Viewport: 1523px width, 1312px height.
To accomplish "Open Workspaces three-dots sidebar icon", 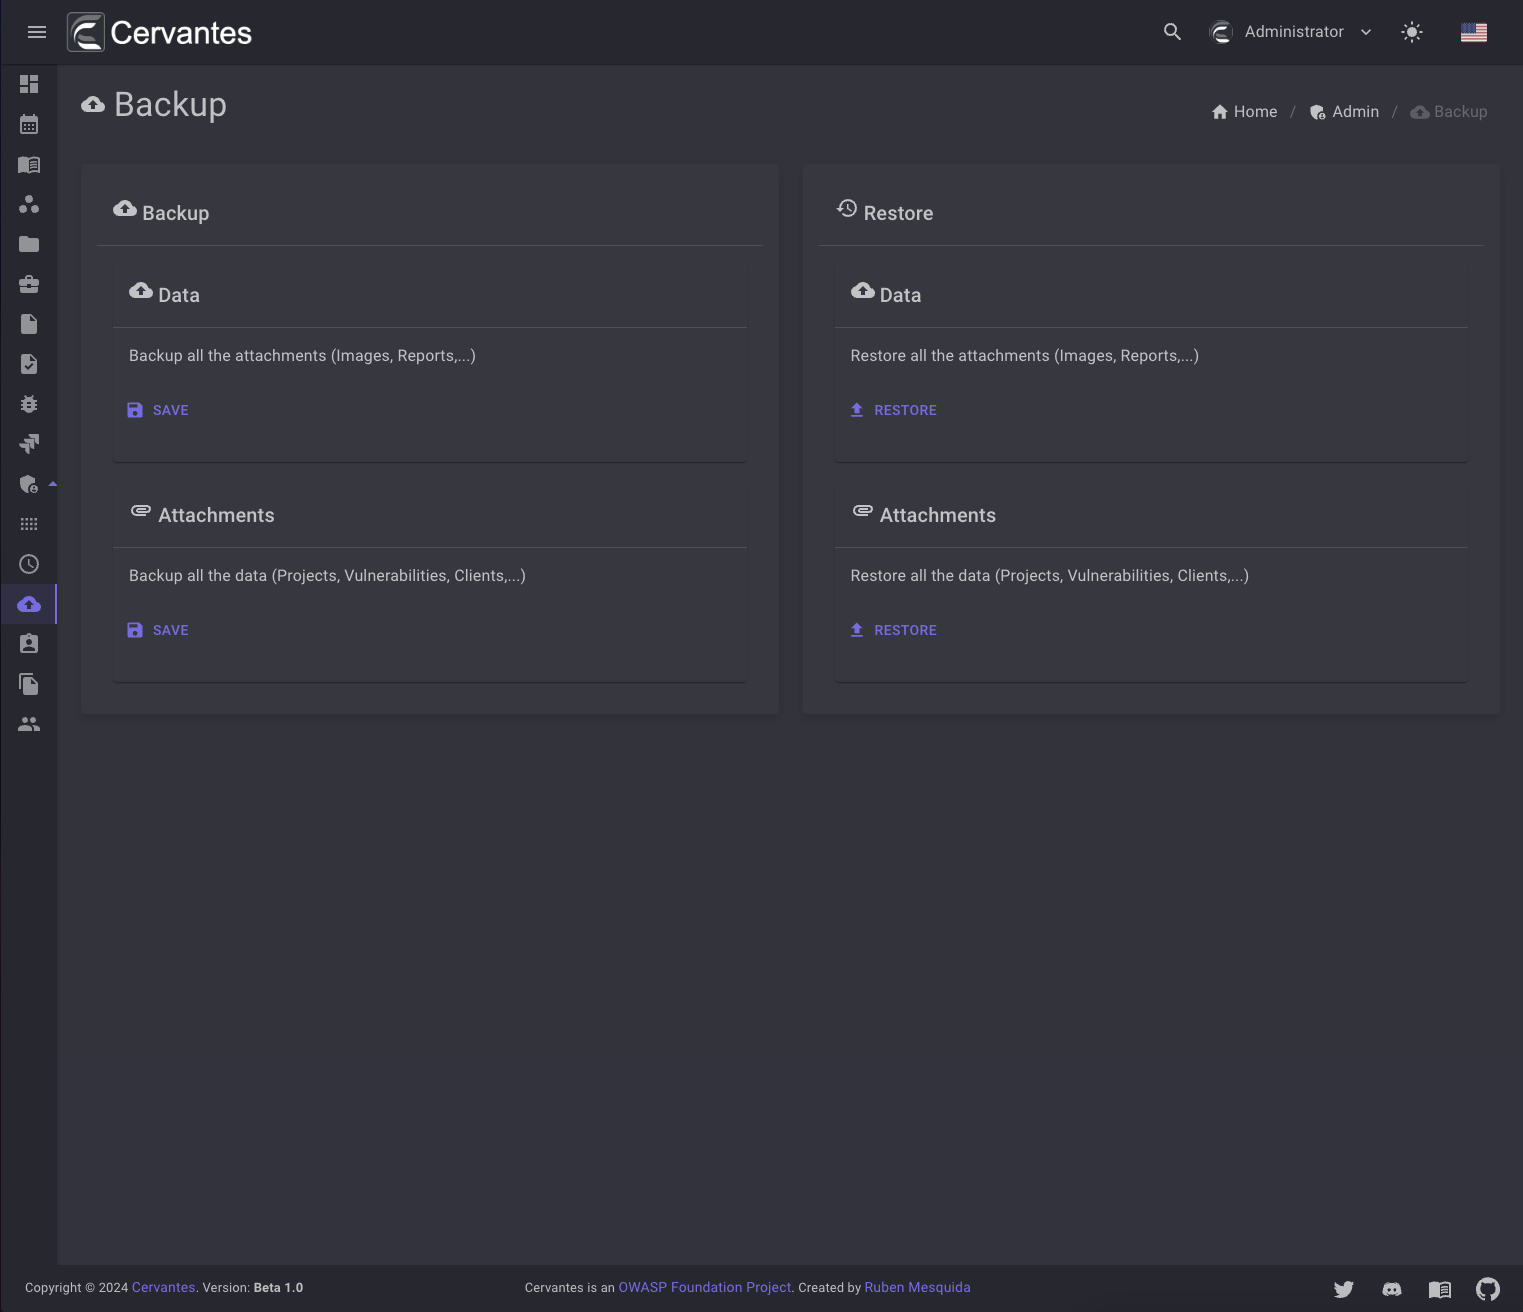I will click(x=29, y=204).
